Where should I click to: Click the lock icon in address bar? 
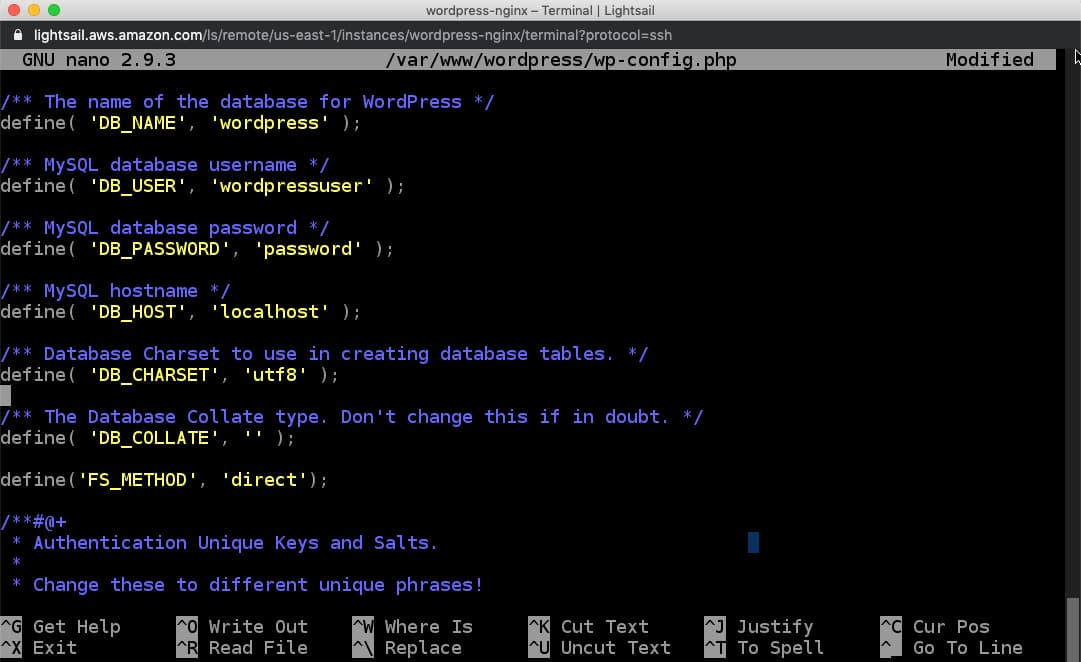click(x=18, y=34)
